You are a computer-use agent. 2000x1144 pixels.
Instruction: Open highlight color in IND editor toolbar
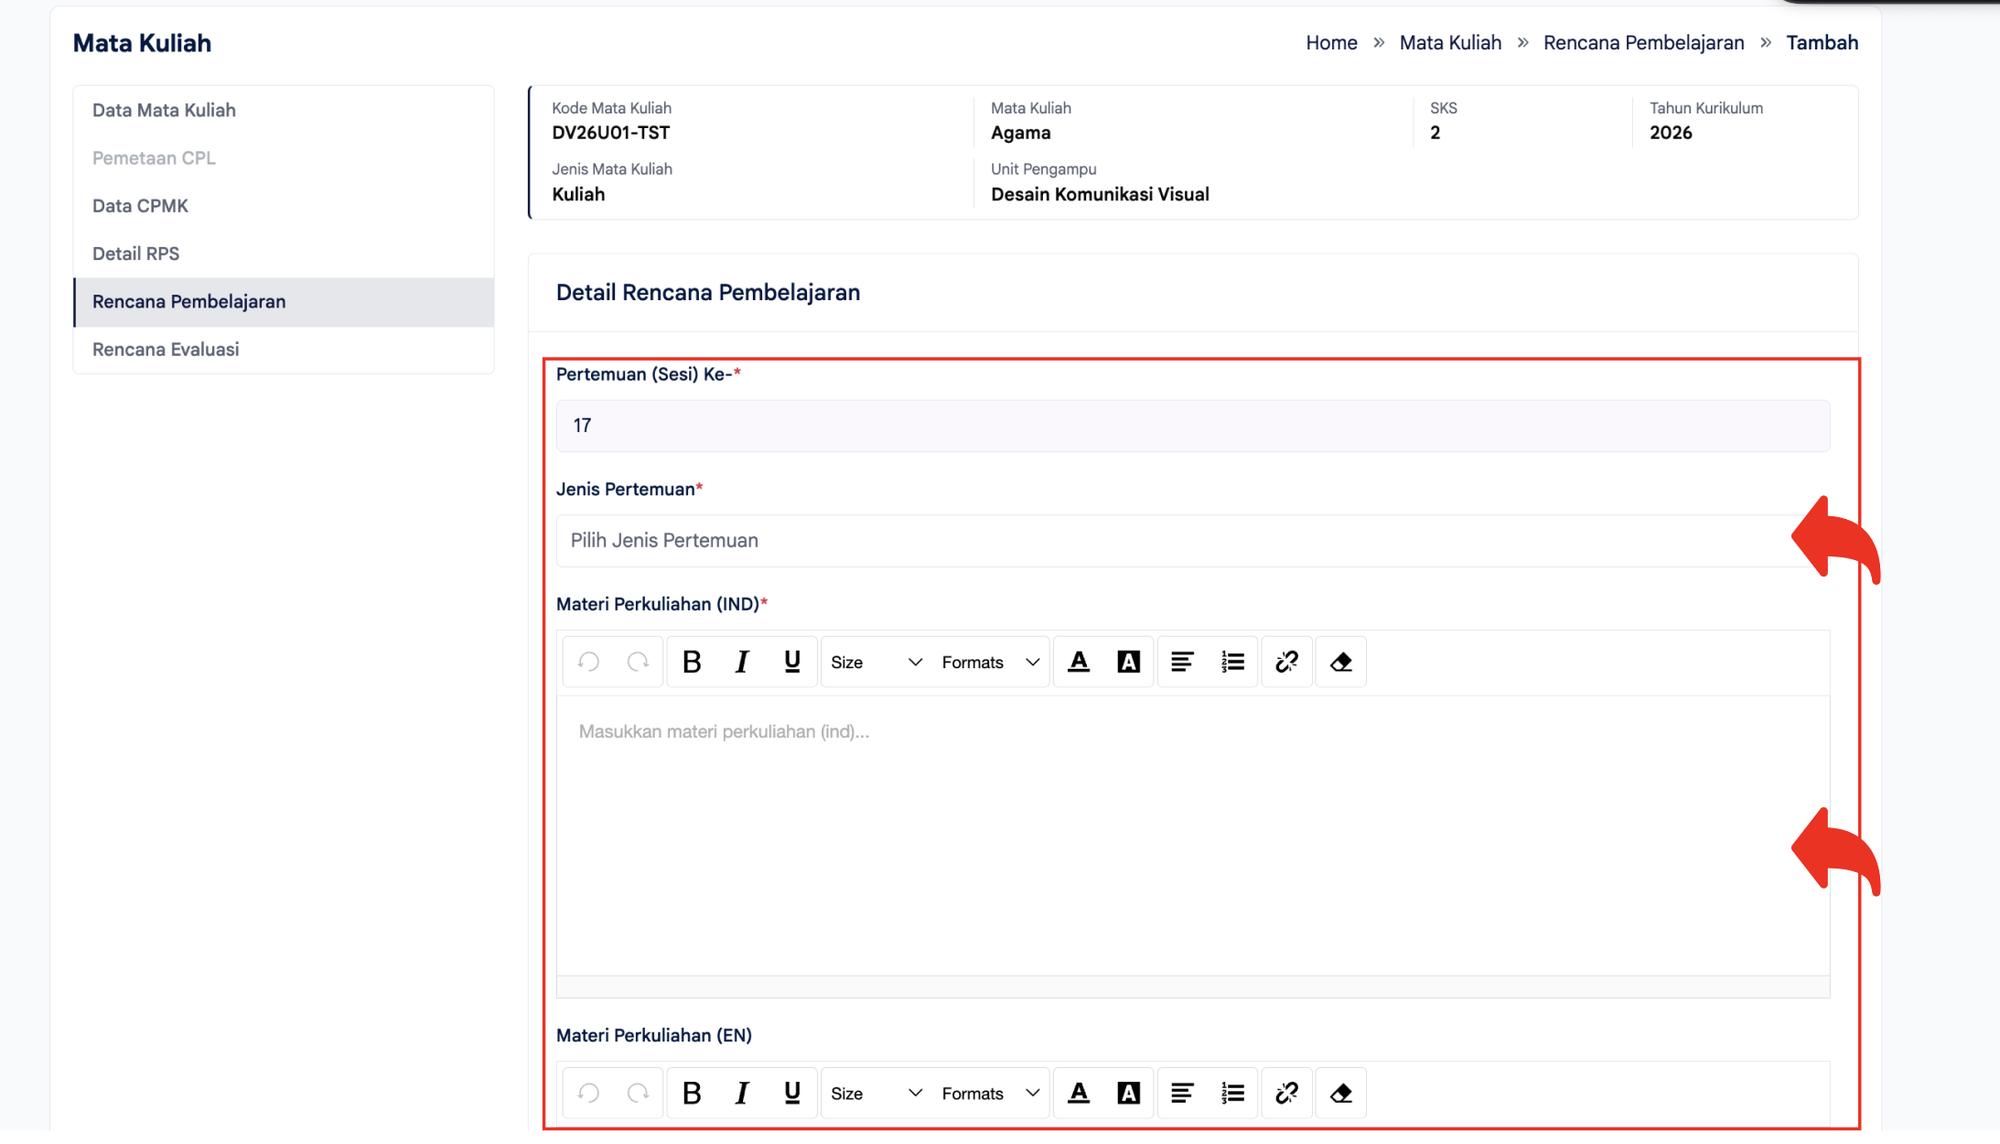pyautogui.click(x=1129, y=662)
